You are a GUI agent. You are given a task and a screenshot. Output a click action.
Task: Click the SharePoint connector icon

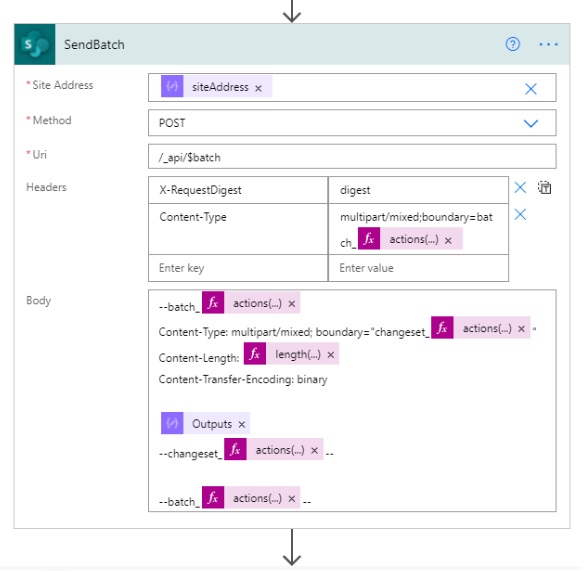[35, 44]
